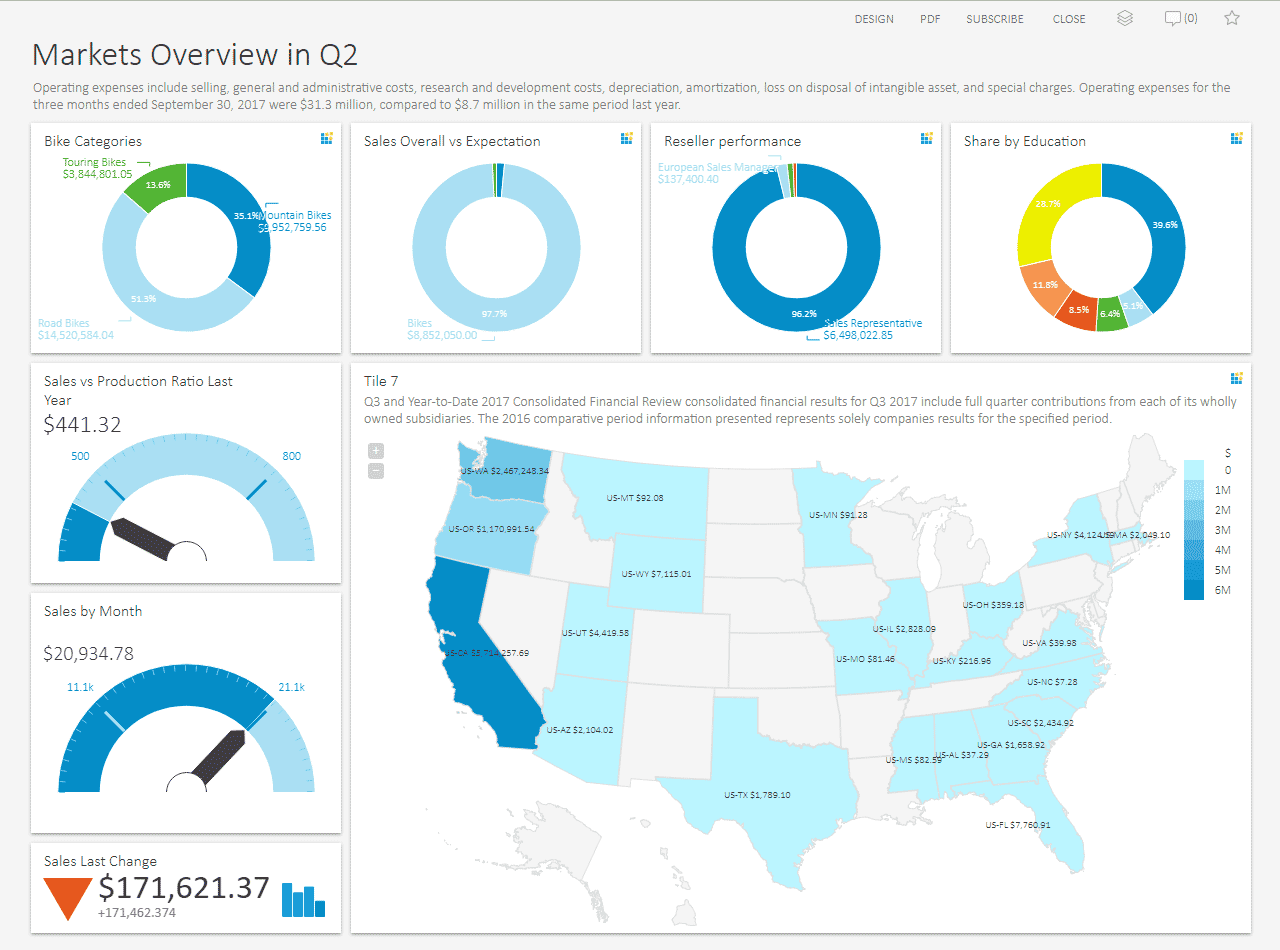The image size is (1280, 950).
Task: Open Reseller performance tile grid icon
Action: pyautogui.click(x=926, y=138)
